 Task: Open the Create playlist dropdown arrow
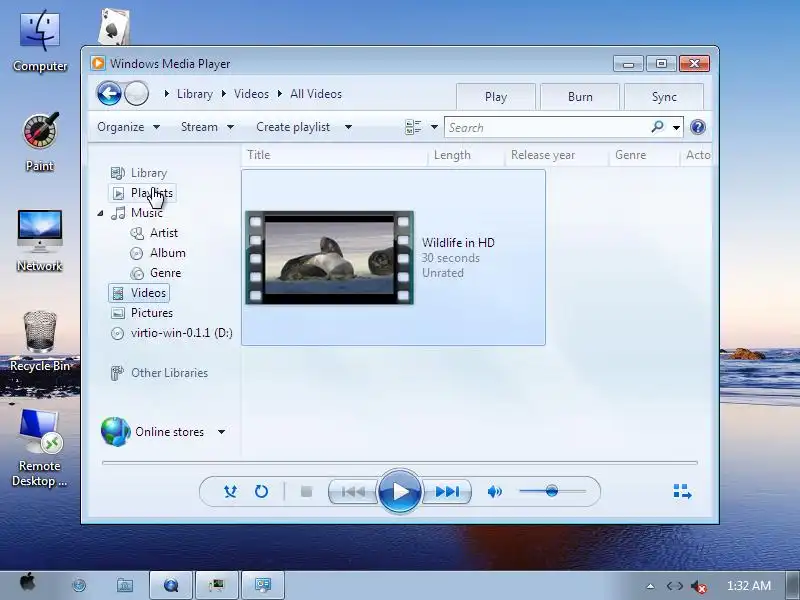348,127
